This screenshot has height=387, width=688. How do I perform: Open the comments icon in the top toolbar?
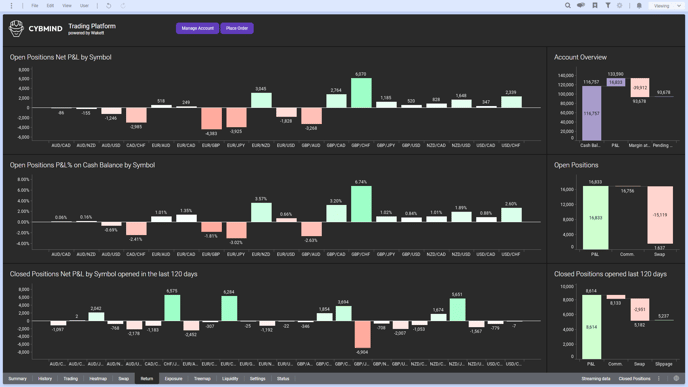coord(581,6)
